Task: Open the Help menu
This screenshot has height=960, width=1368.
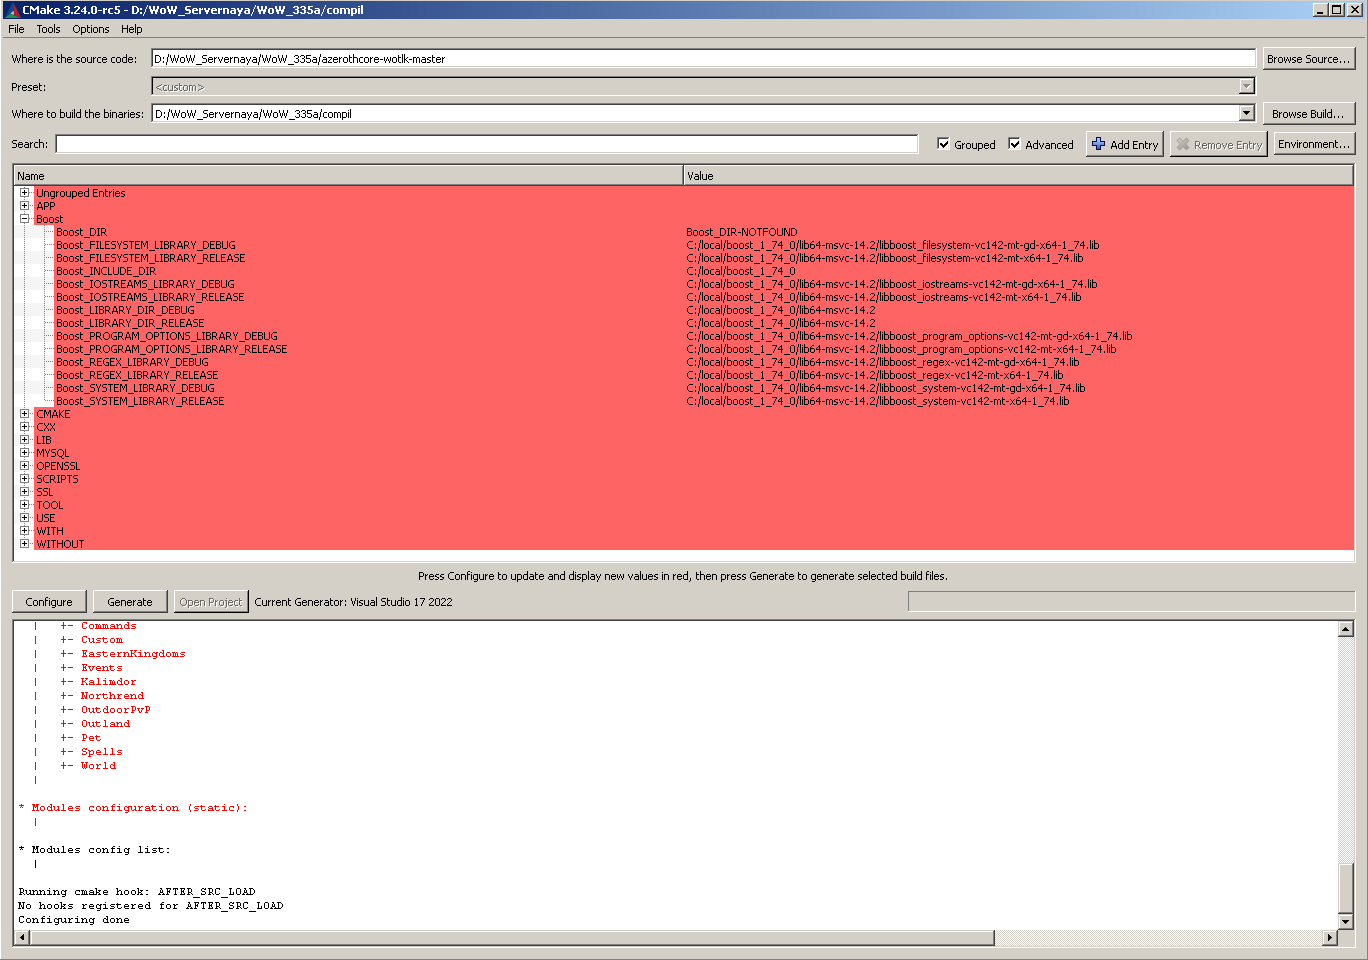Action: (x=131, y=29)
